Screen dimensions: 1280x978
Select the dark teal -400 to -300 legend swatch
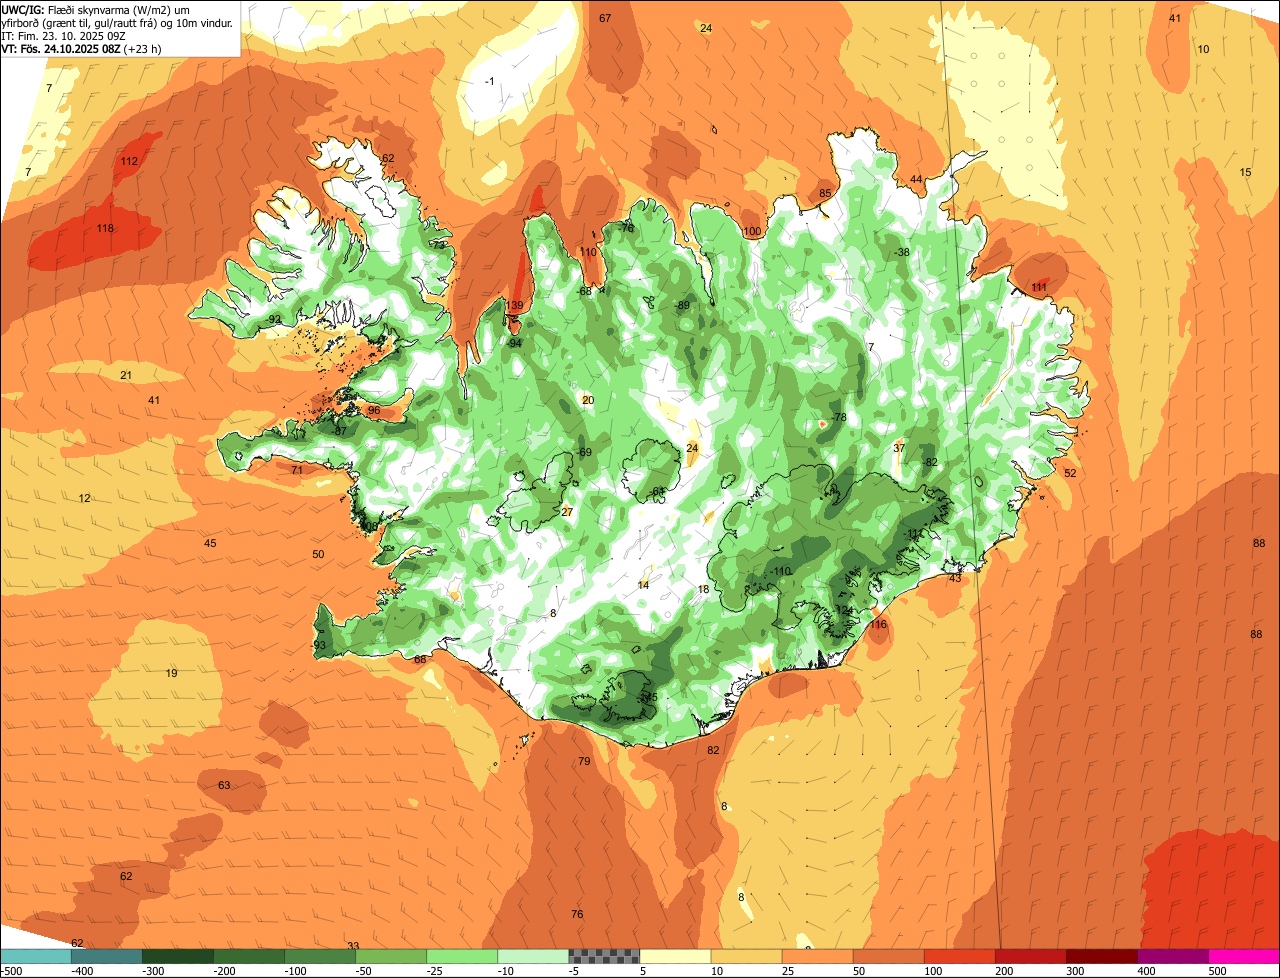[106, 957]
